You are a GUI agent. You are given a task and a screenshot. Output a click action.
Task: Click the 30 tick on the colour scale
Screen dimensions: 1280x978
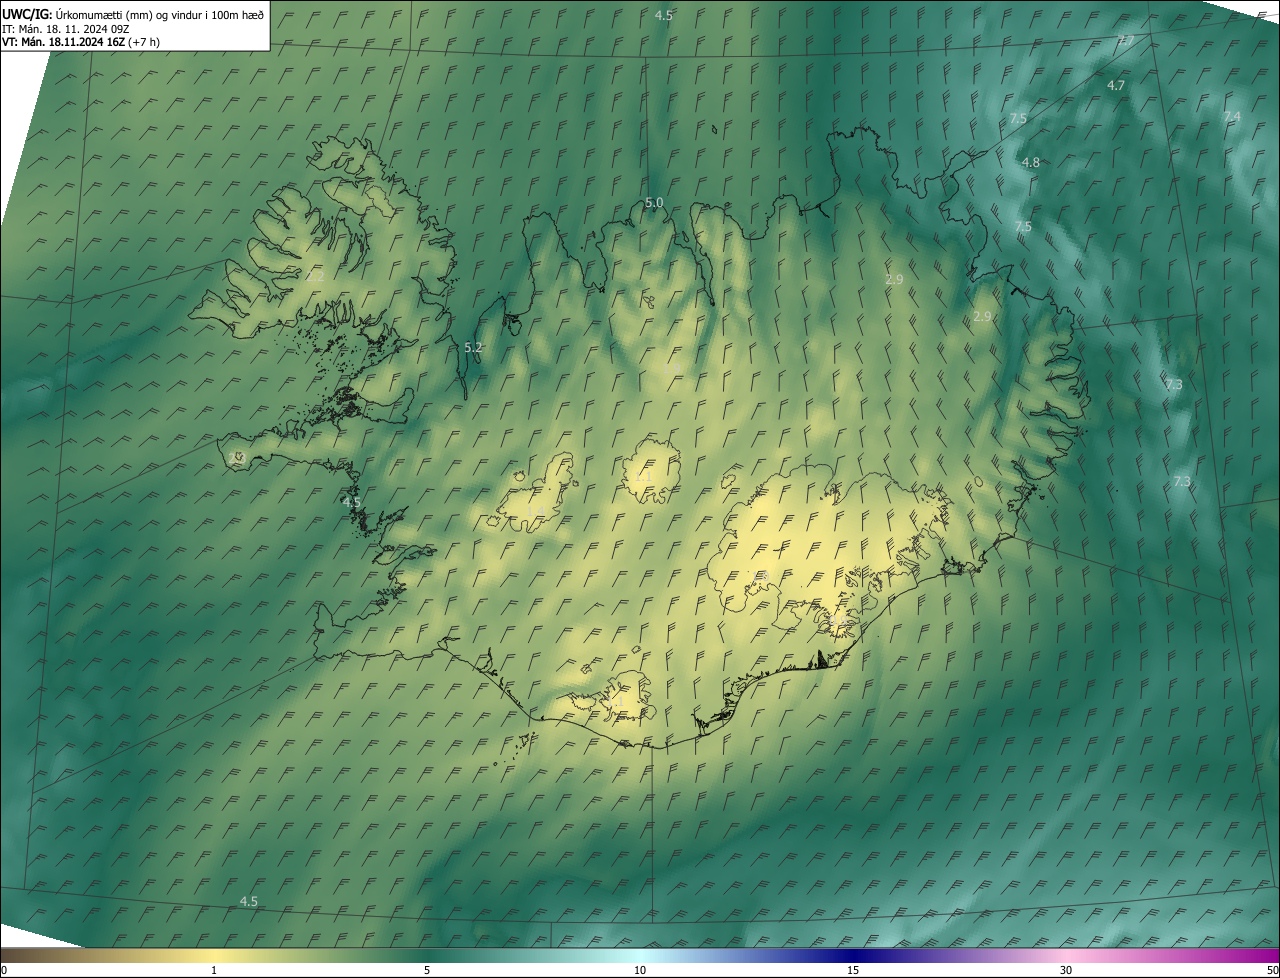(1066, 970)
